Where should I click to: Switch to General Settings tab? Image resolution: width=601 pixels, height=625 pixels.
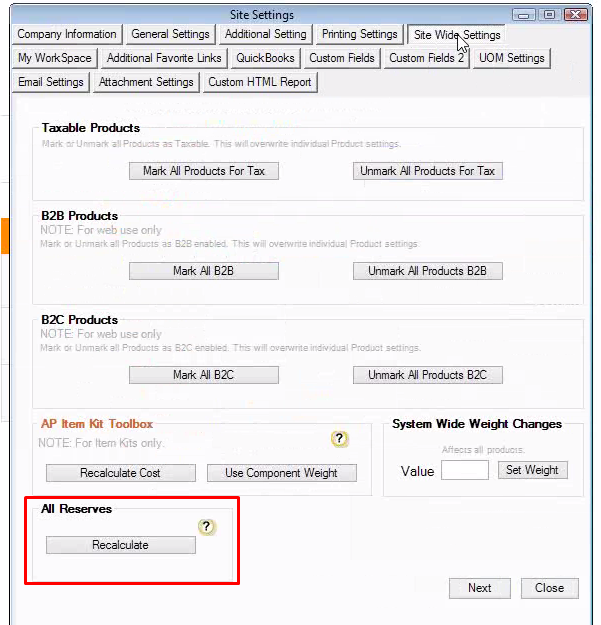[170, 34]
